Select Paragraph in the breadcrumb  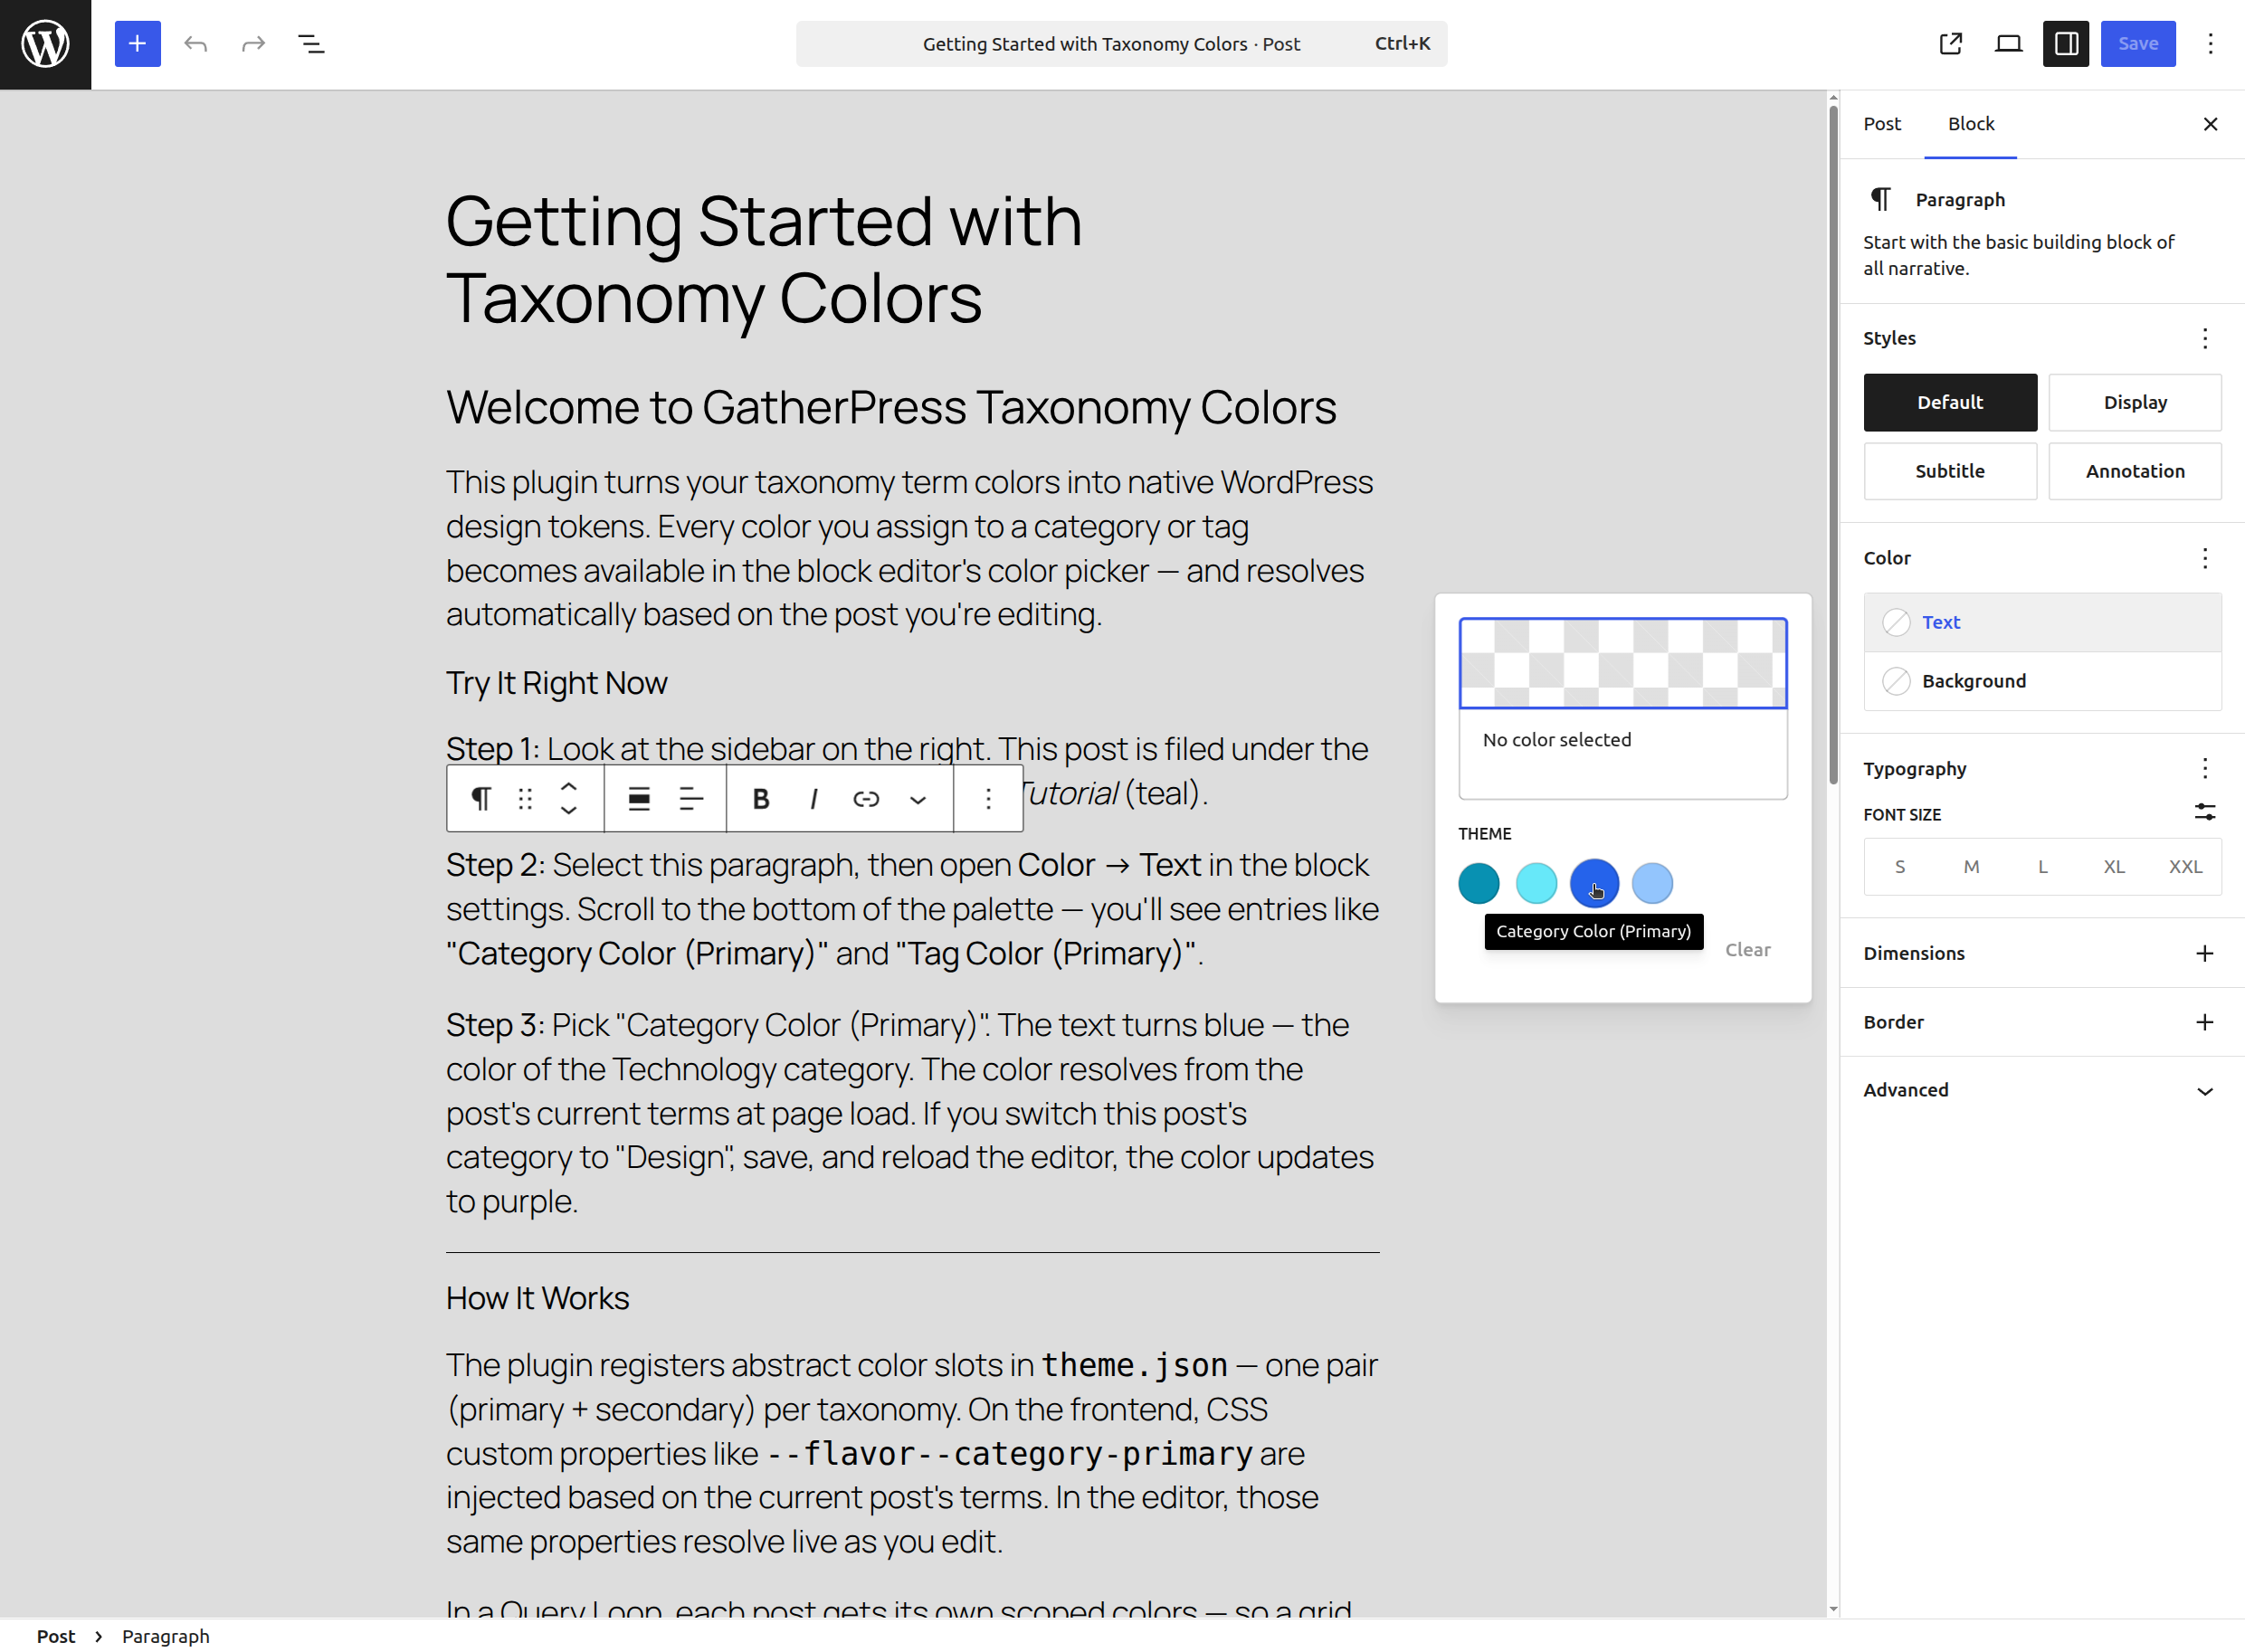[x=166, y=1636]
